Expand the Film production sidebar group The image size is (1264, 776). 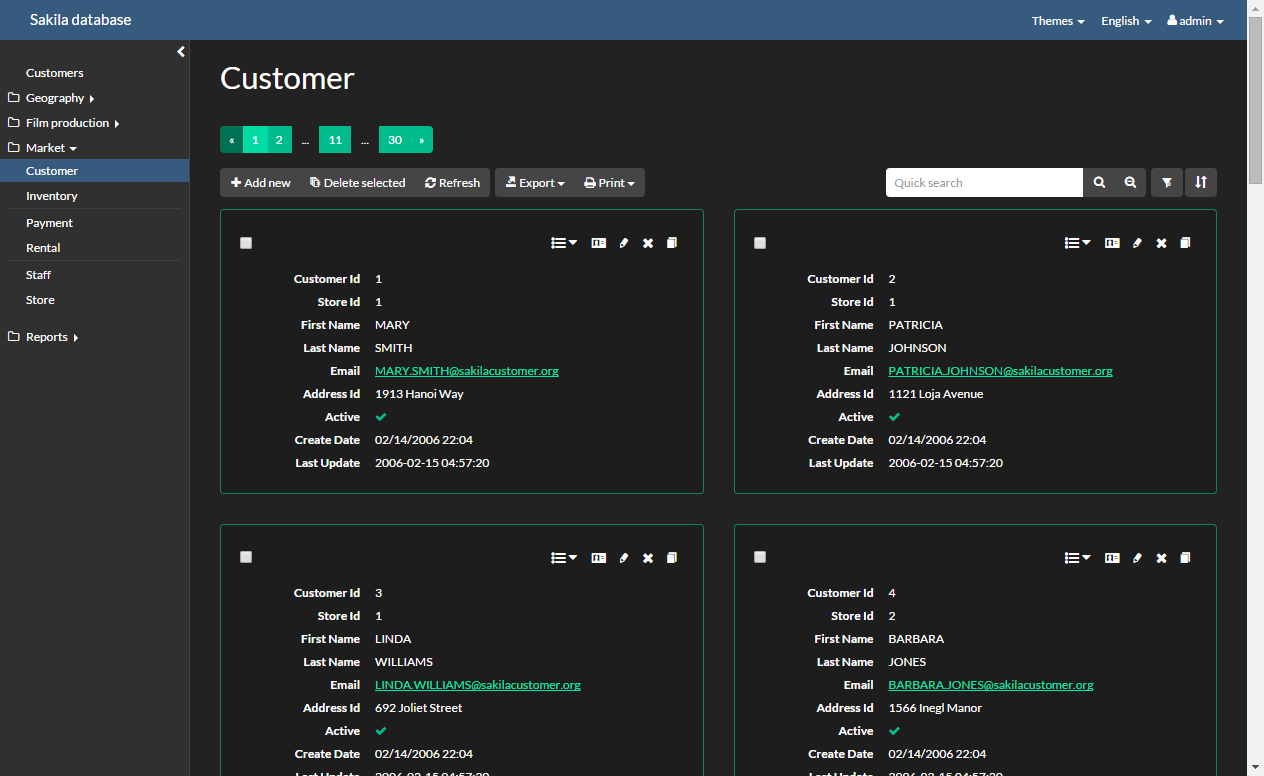tap(67, 123)
